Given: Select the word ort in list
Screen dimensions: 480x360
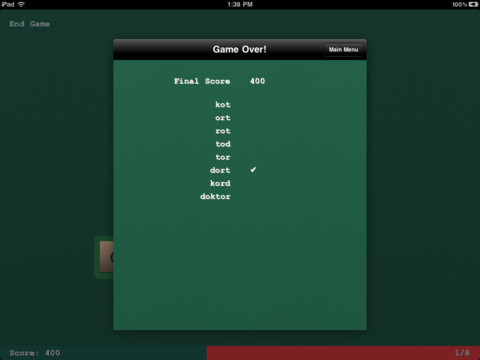Looking at the screenshot, I should pyautogui.click(x=223, y=118).
